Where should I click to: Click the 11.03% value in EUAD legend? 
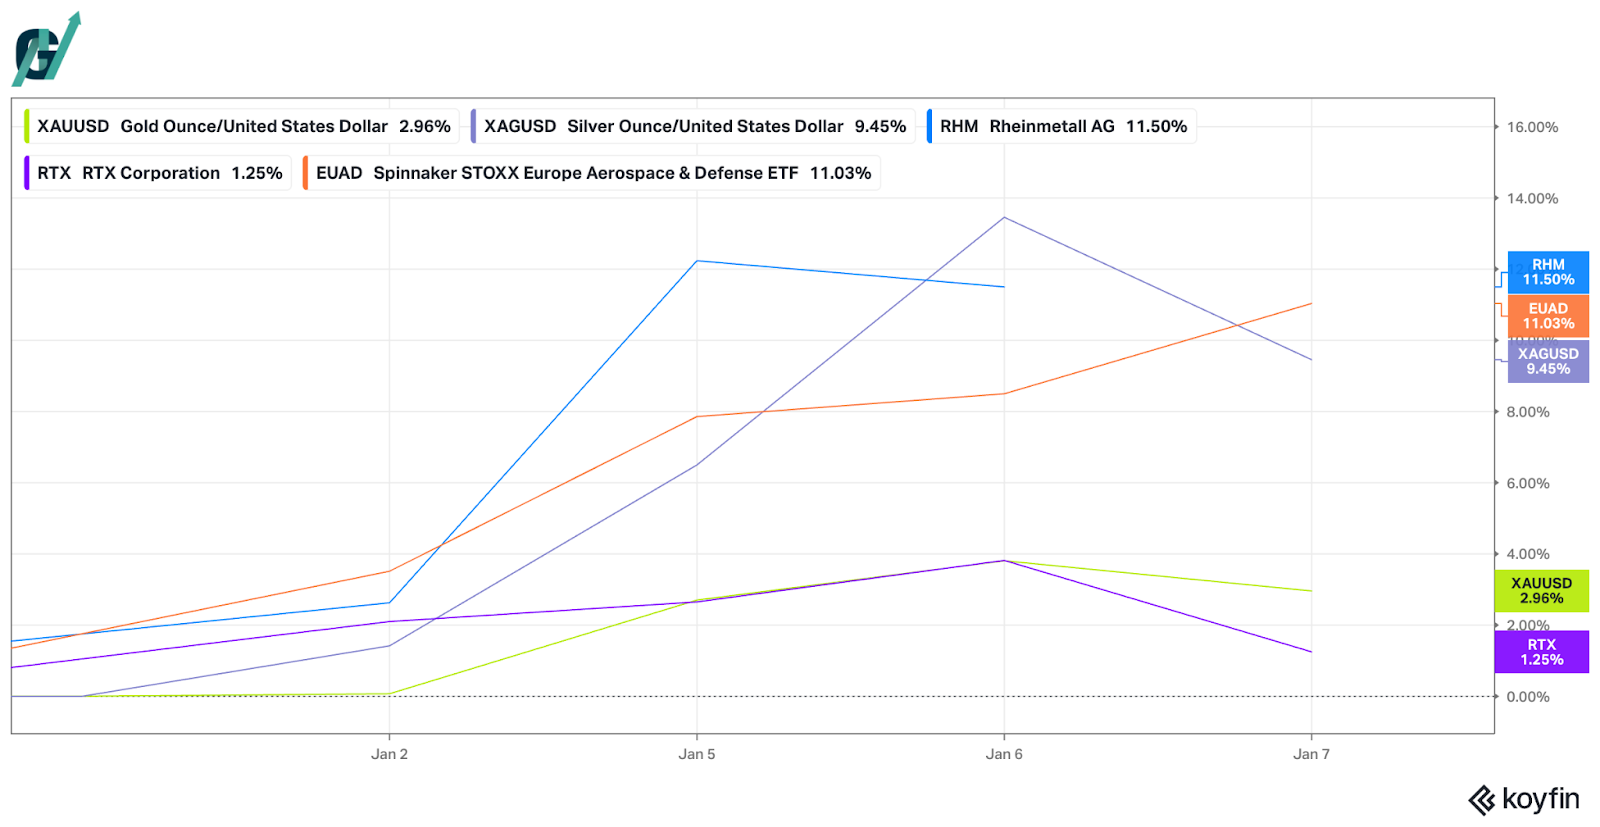(840, 173)
